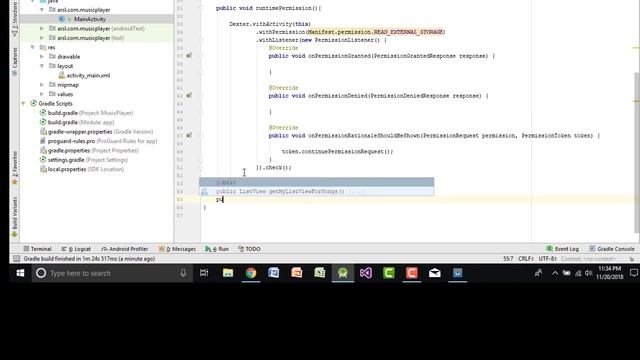The image size is (640, 360).
Task: Open the Android Profiler tab
Action: pyautogui.click(x=124, y=249)
